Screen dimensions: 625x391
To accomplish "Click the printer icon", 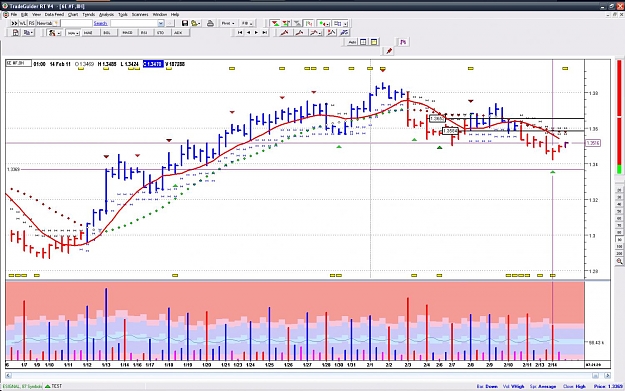I will point(210,23).
